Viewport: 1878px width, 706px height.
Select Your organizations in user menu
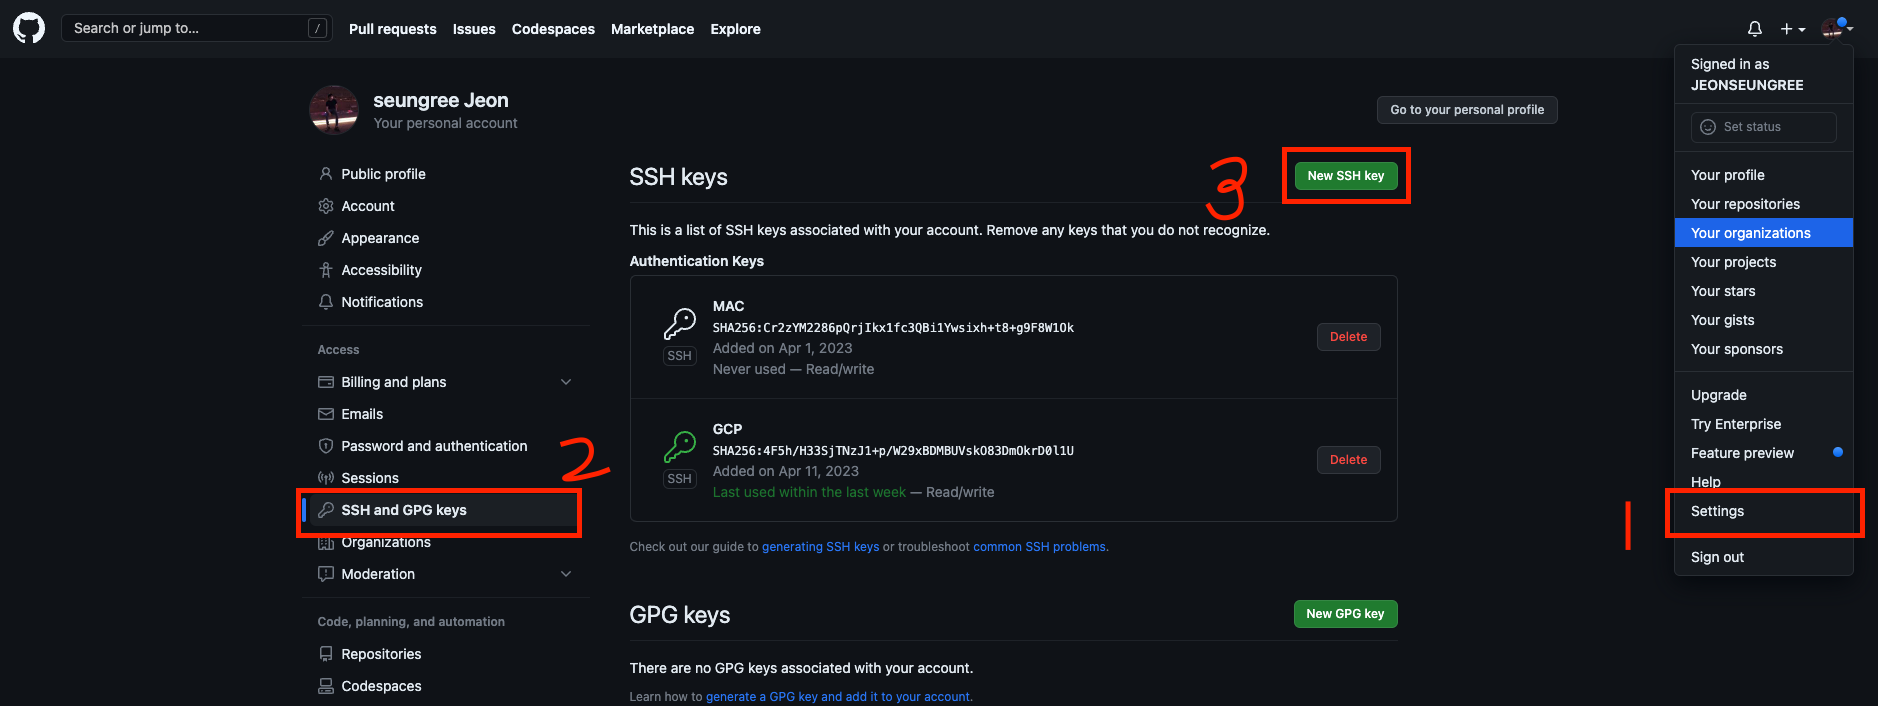point(1764,233)
